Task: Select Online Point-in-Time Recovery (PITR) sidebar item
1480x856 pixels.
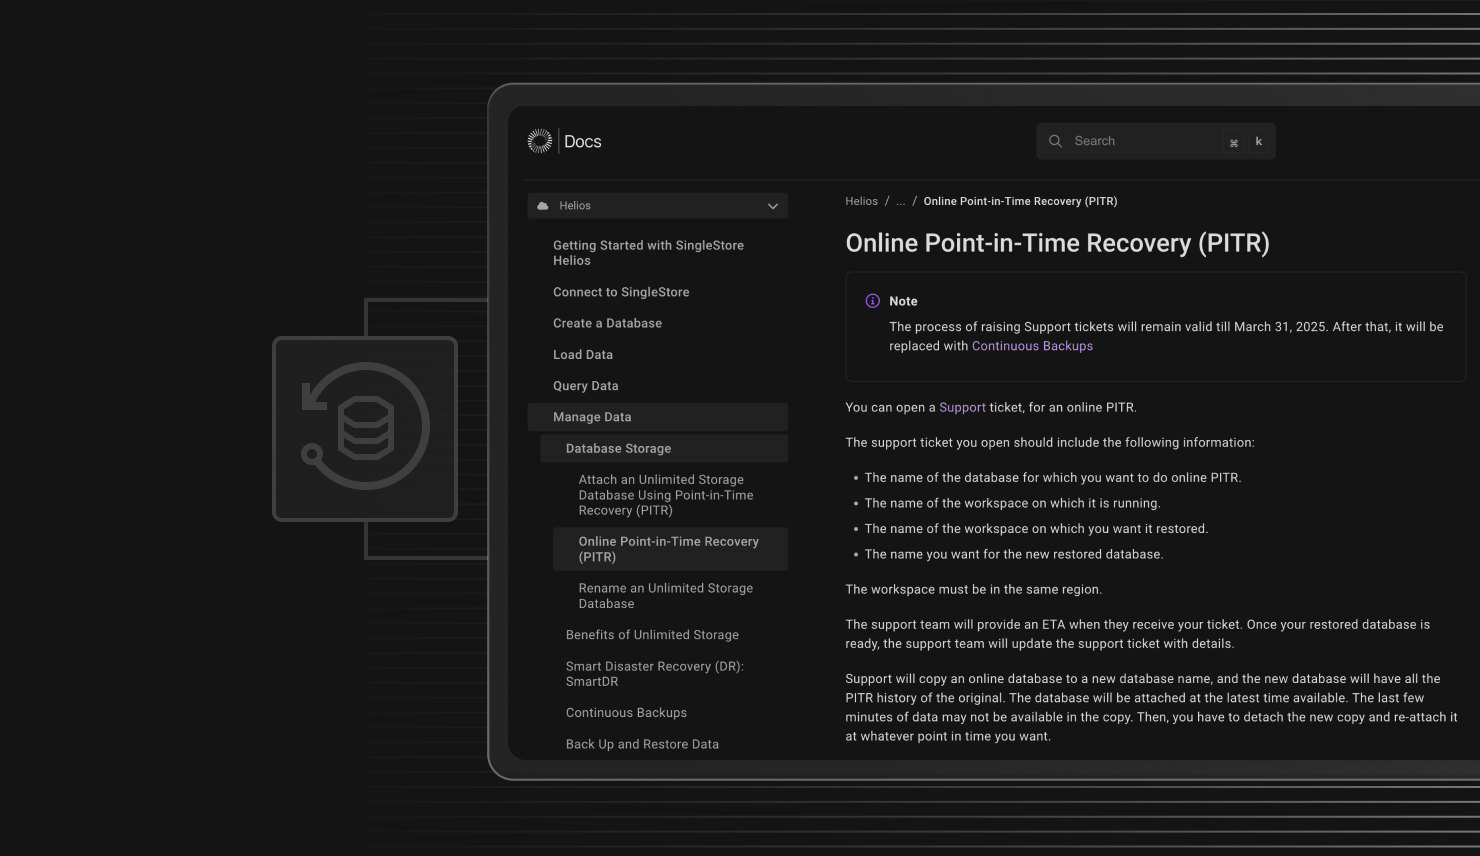Action: click(x=670, y=549)
